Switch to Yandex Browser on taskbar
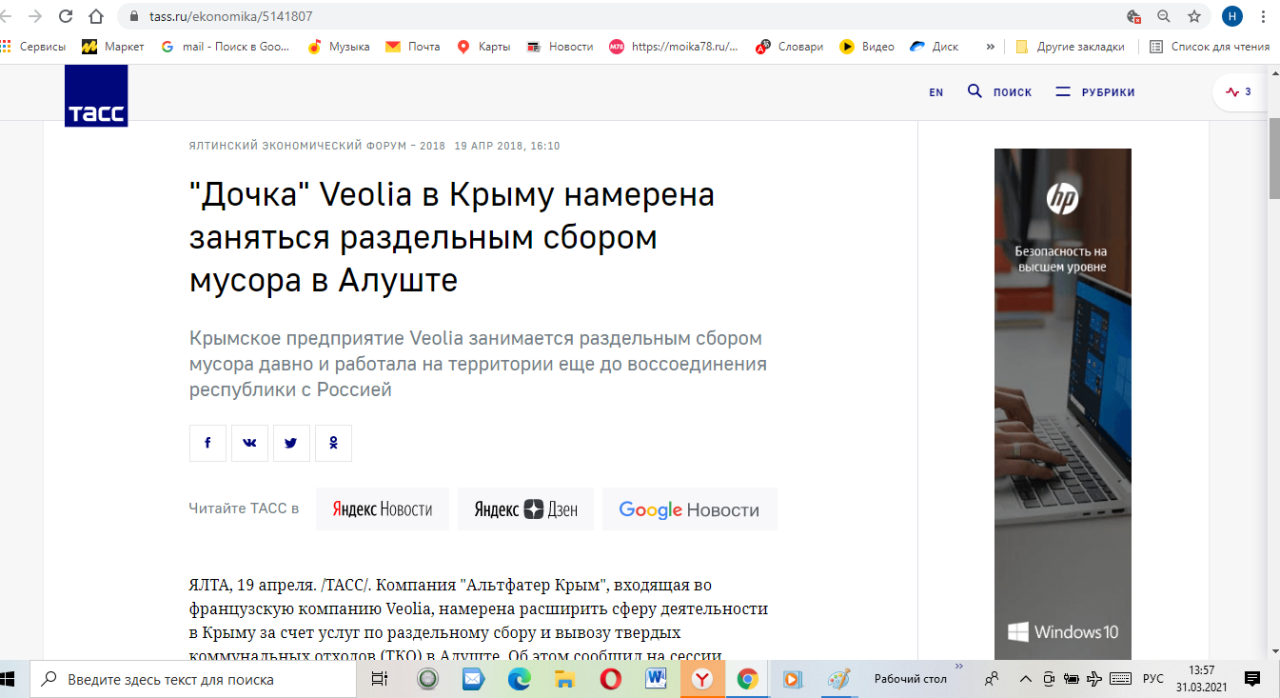Viewport: 1280px width, 698px height. pyautogui.click(x=702, y=679)
